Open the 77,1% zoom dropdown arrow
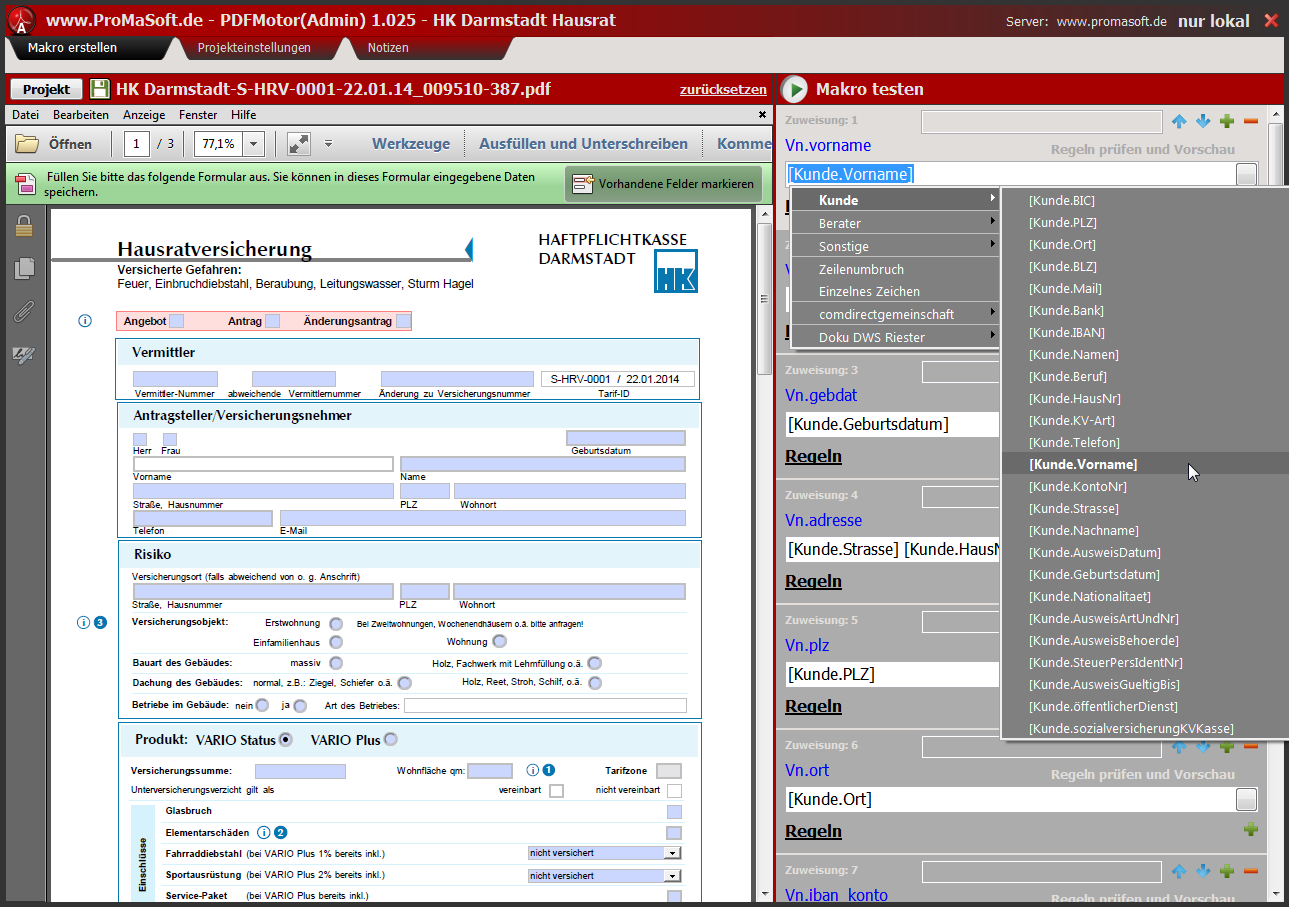Viewport: 1289px width, 907px height. (x=253, y=144)
